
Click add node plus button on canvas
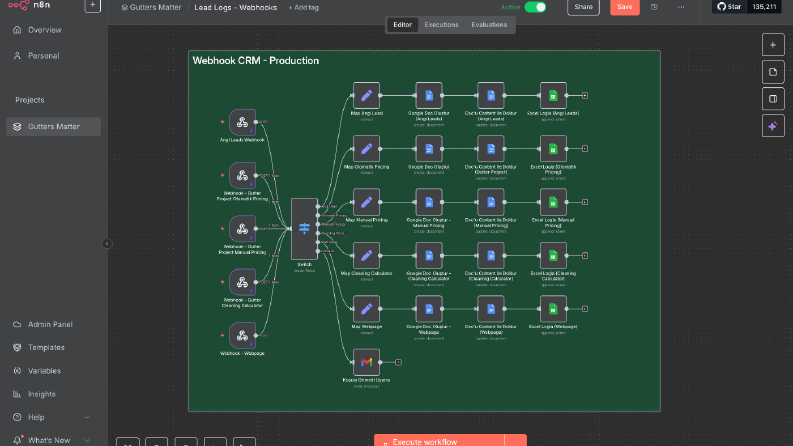(773, 45)
